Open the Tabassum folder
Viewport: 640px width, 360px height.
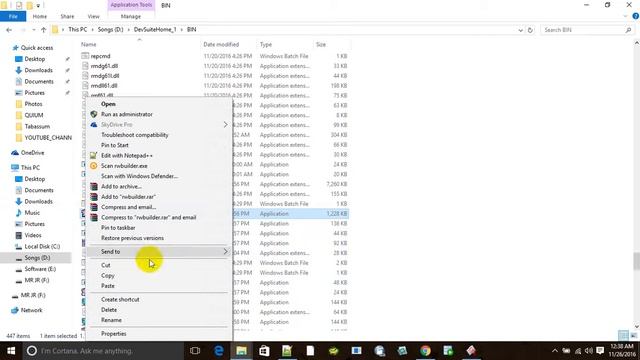[x=37, y=127]
